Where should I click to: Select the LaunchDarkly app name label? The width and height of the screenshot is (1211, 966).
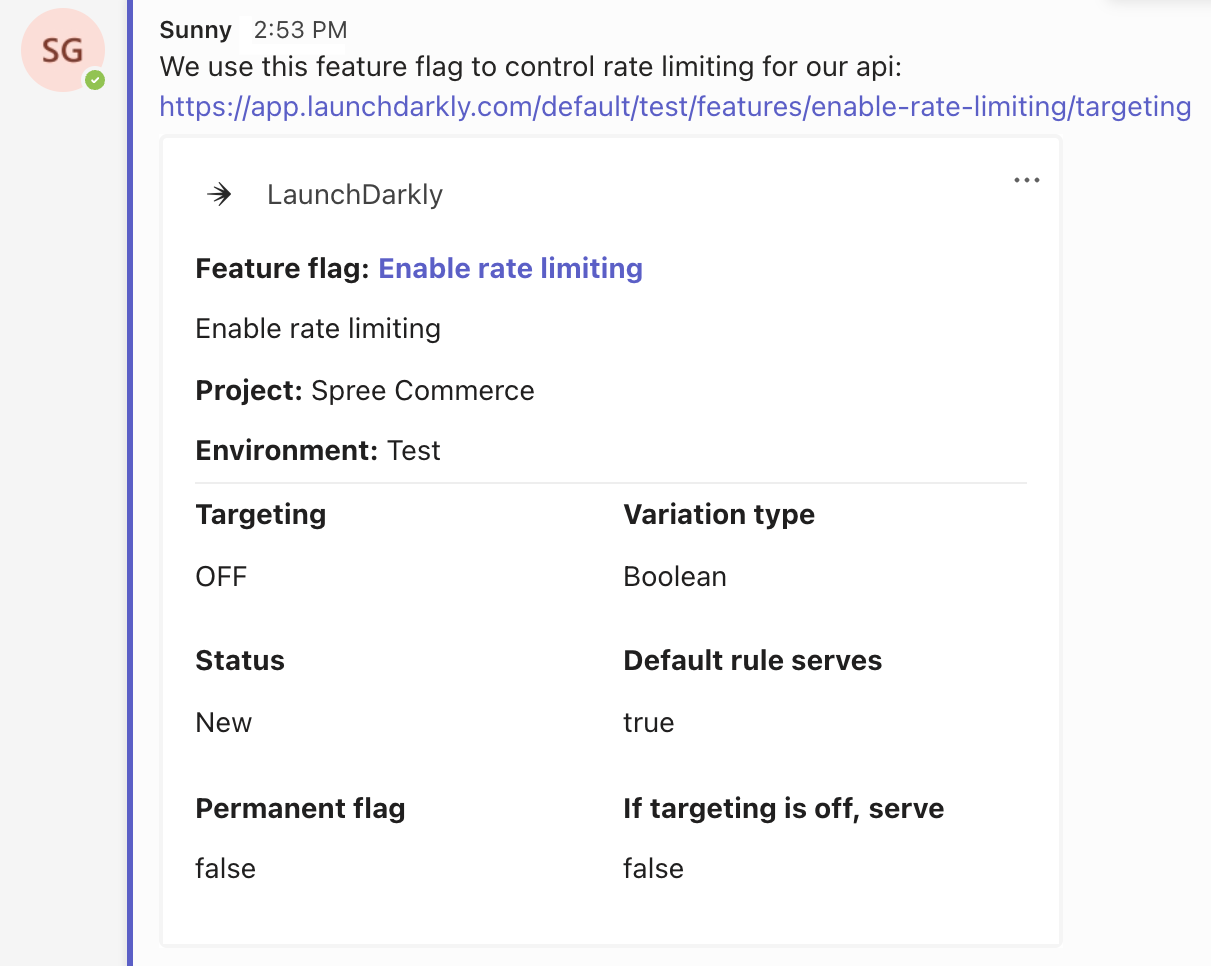(x=354, y=195)
